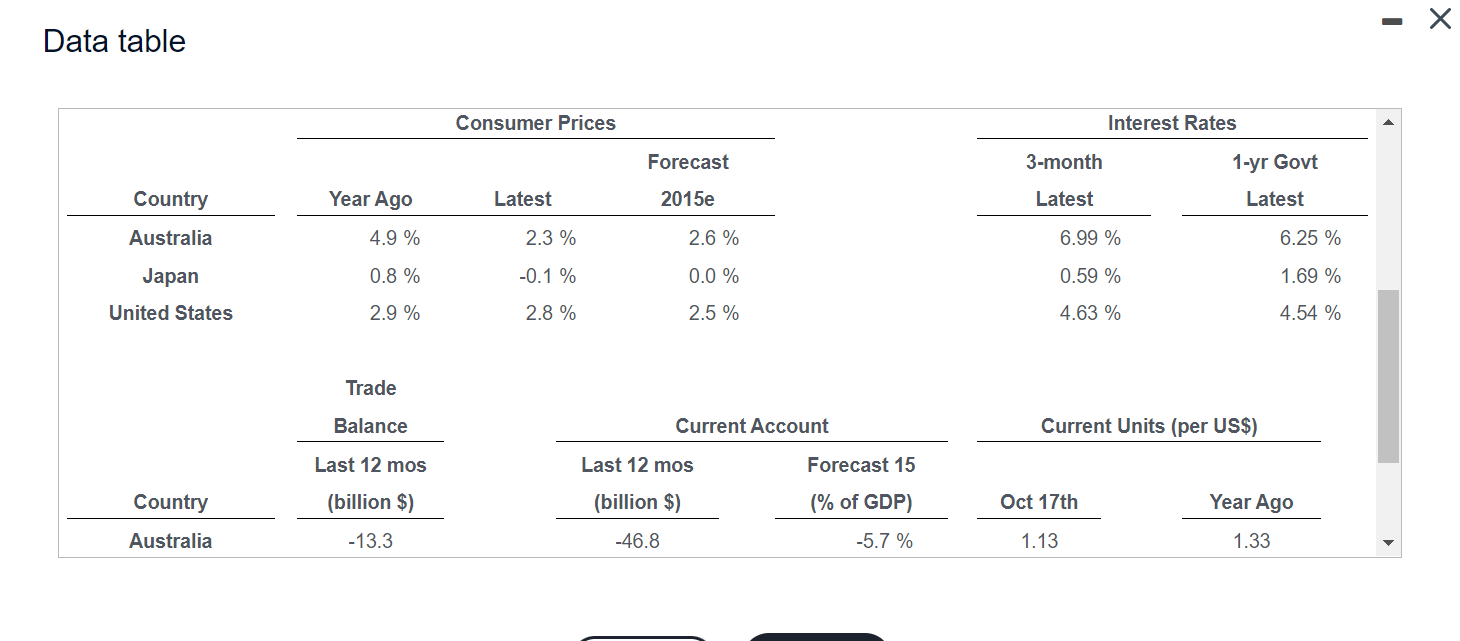Click the dark filled button below the table
Image resolution: width=1460 pixels, height=641 pixels.
(817, 638)
